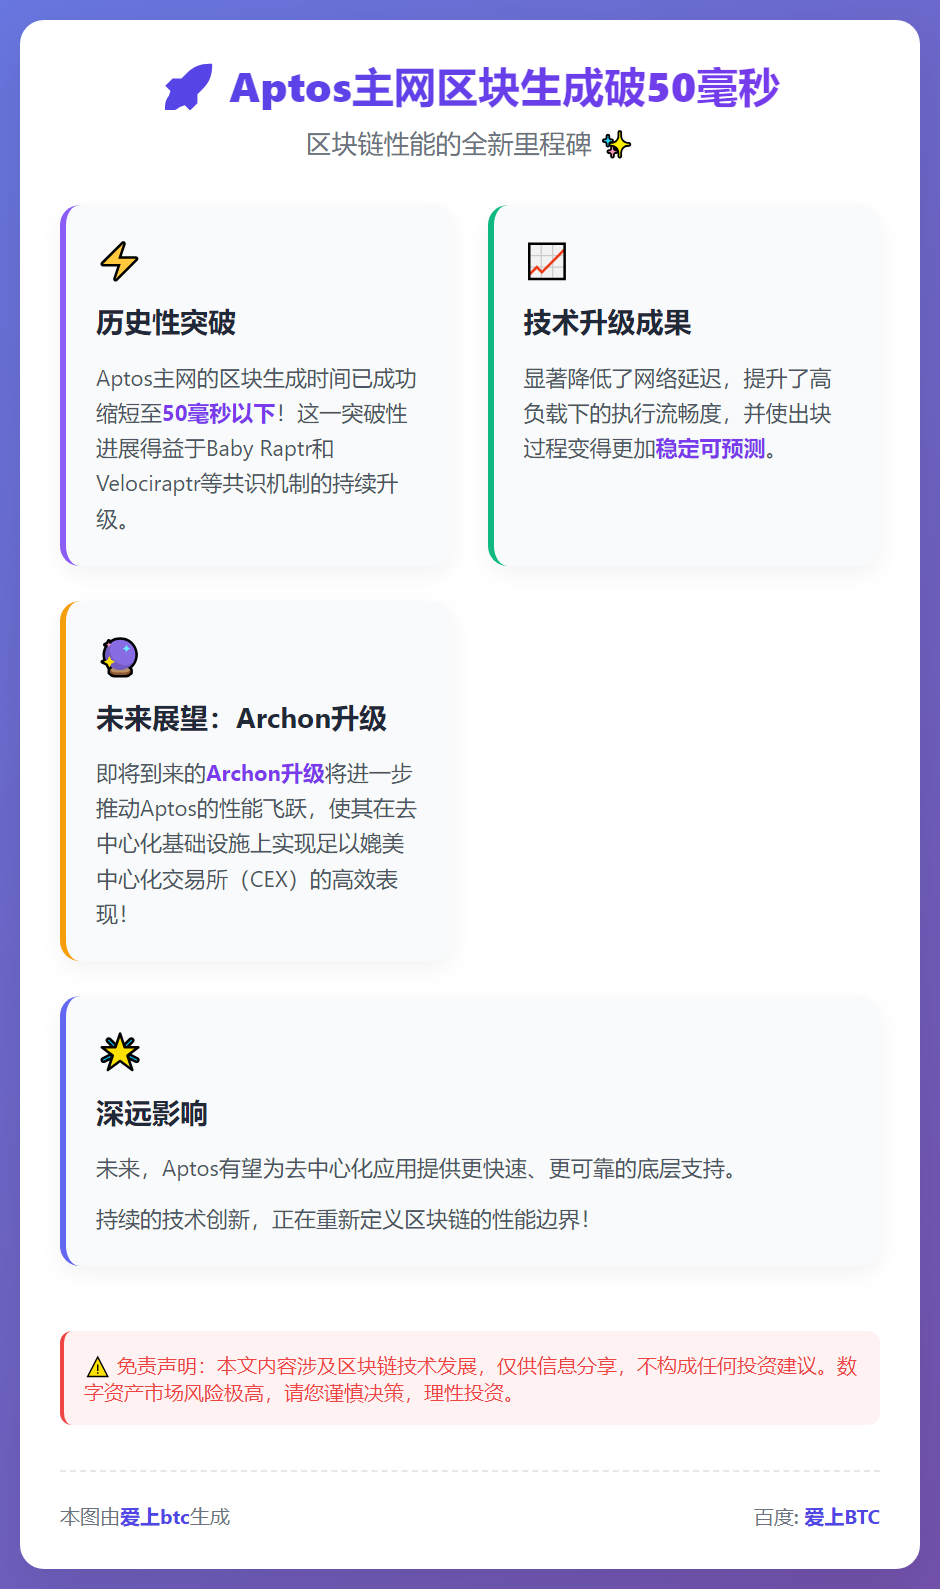Click the heading 历史性突破
The height and width of the screenshot is (1589, 940).
(166, 323)
